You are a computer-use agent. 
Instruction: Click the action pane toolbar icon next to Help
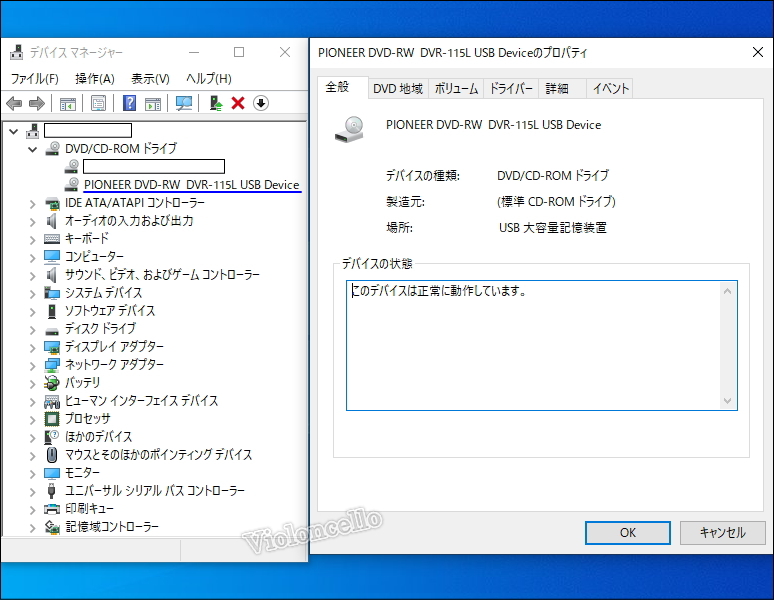click(153, 103)
